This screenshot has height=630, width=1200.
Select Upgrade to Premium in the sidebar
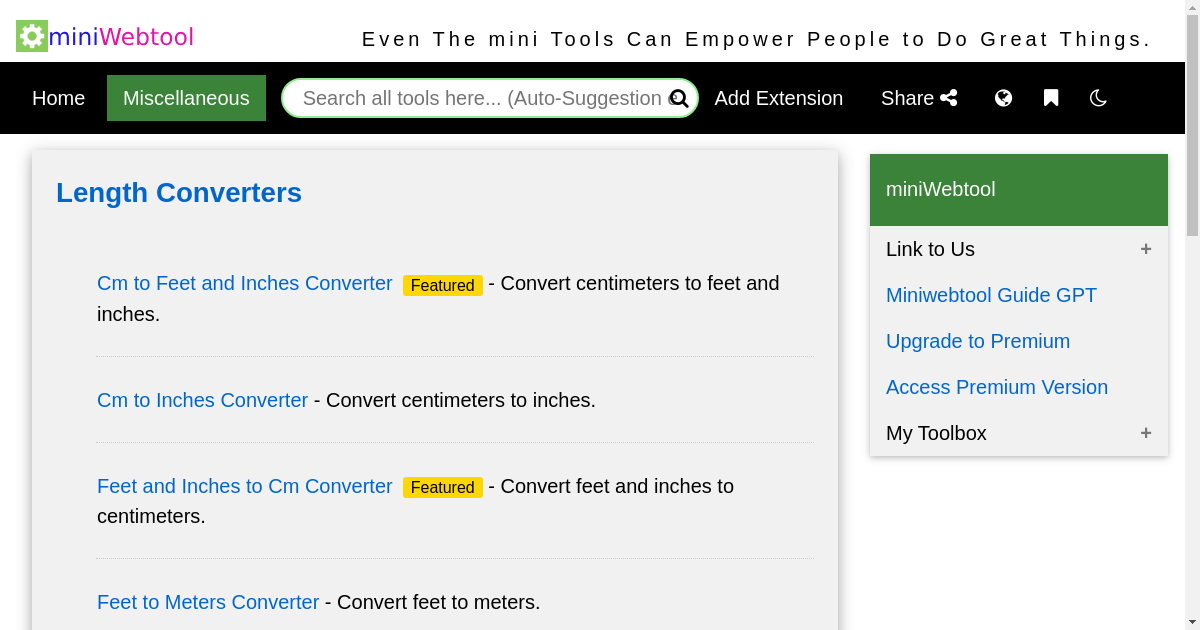click(x=978, y=341)
